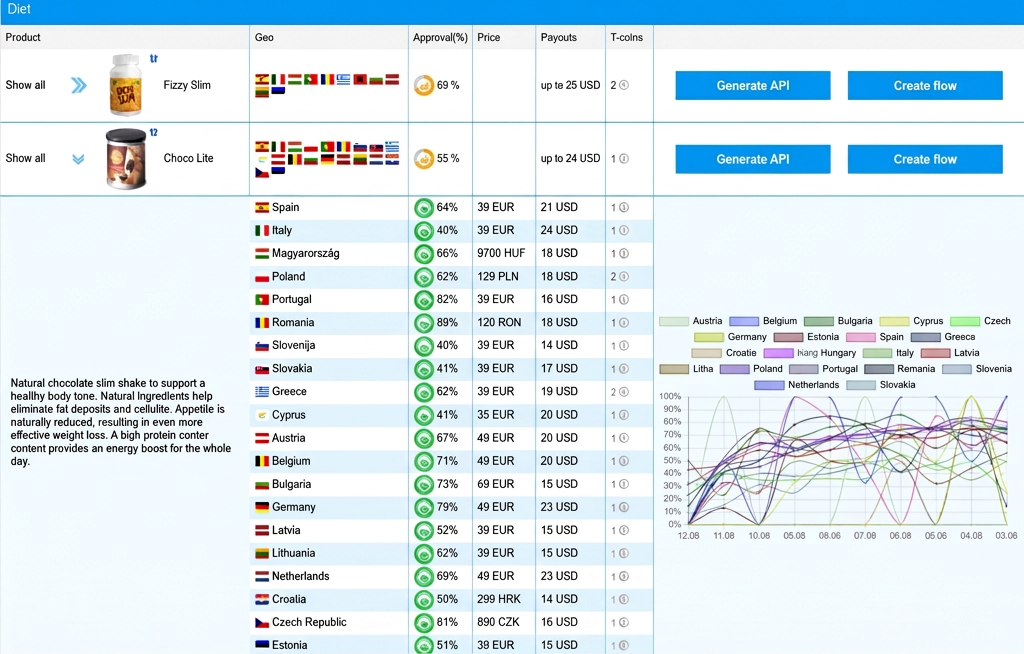This screenshot has height=654, width=1024.
Task: Toggle the Austria series swatch in chart legend
Action: click(674, 321)
